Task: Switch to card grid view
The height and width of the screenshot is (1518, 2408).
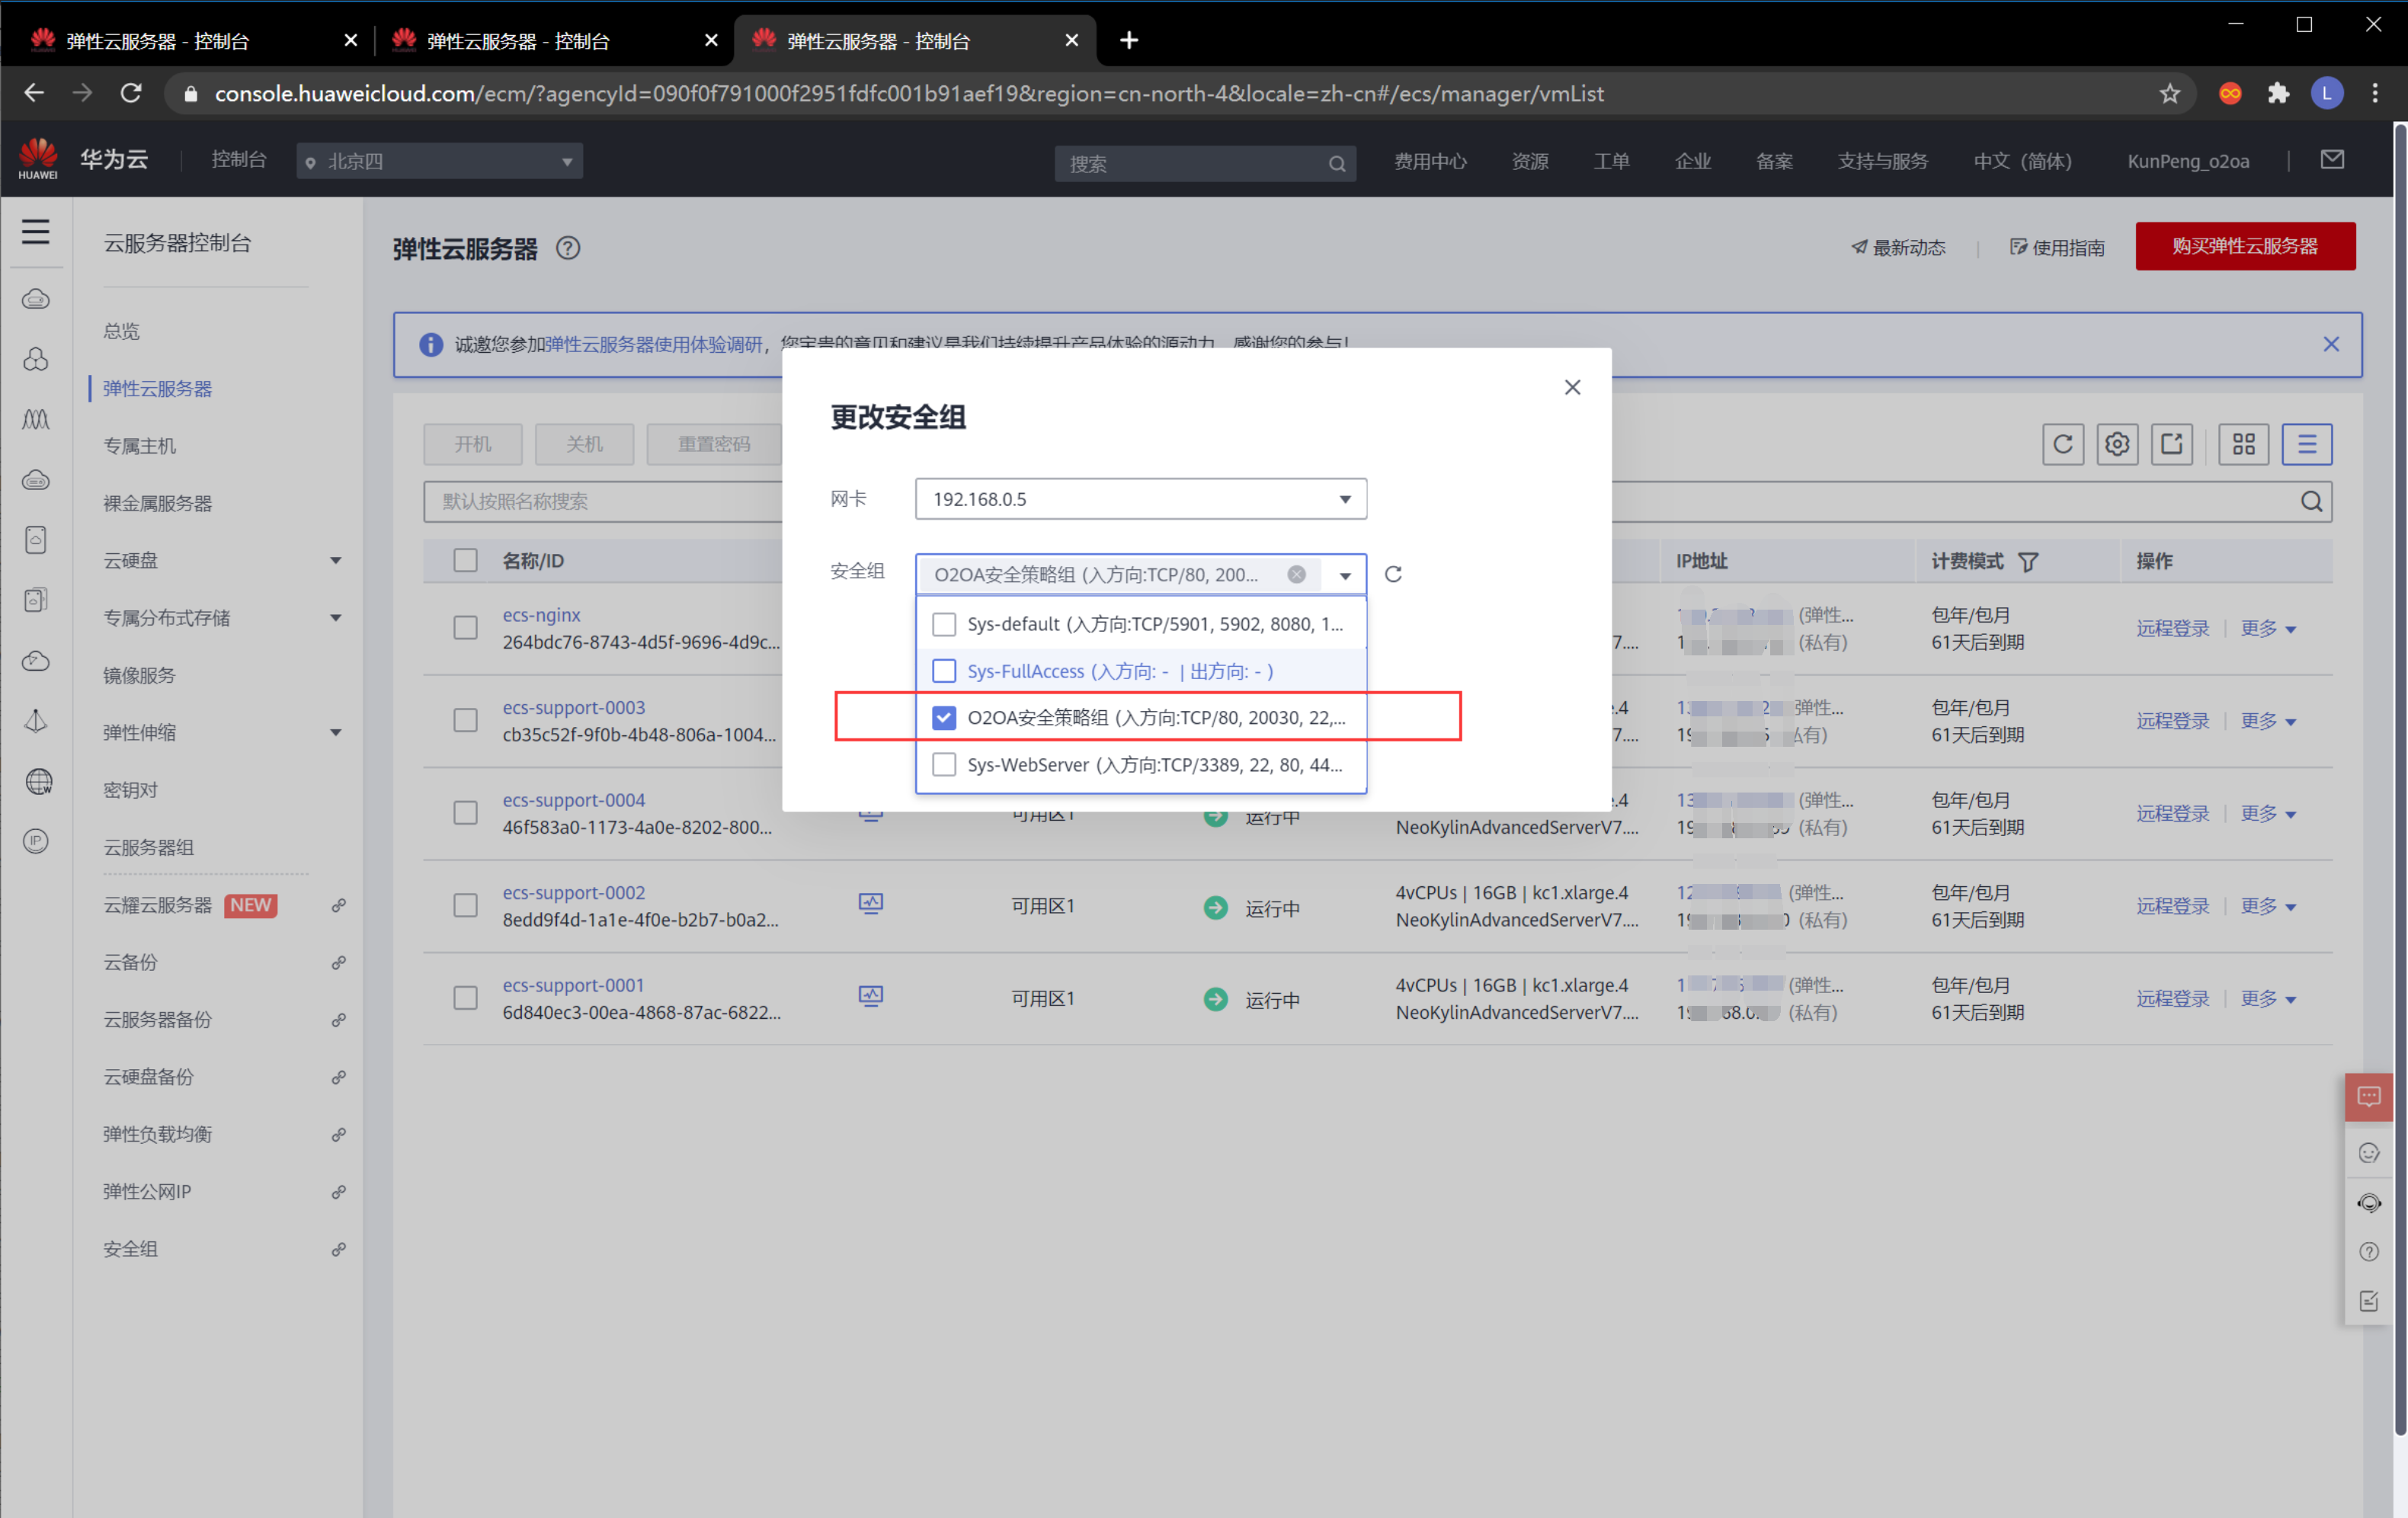Action: pyautogui.click(x=2244, y=444)
